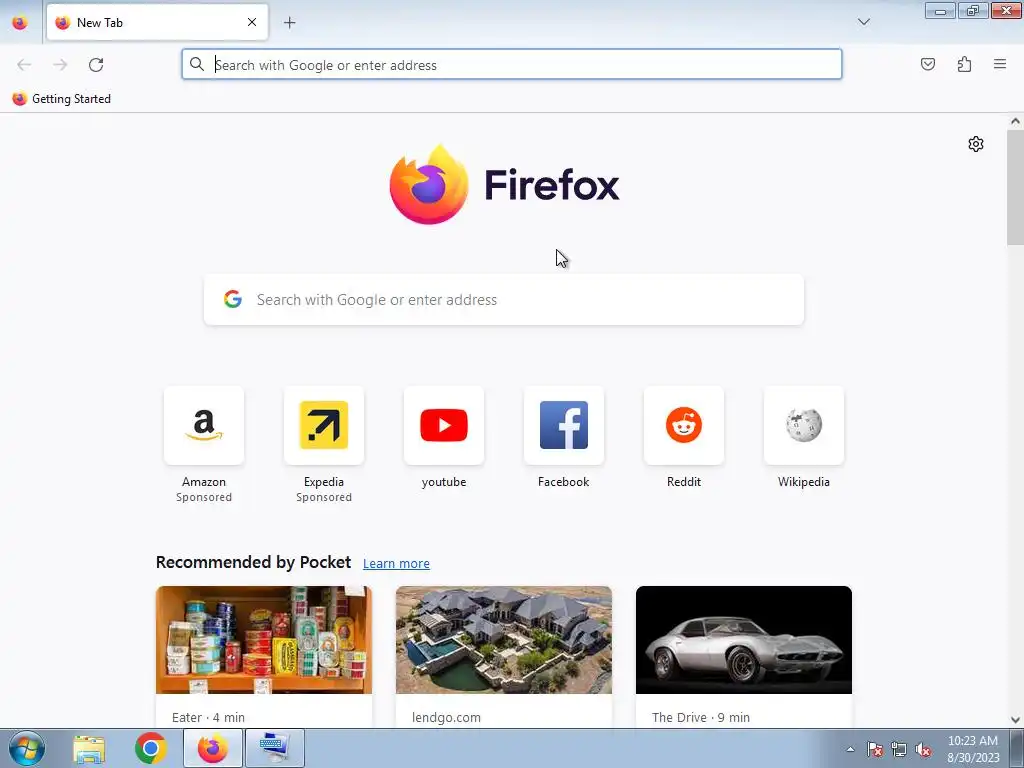The image size is (1024, 768).
Task: Open the lendgo.com mansion story thumbnail
Action: [x=504, y=640]
